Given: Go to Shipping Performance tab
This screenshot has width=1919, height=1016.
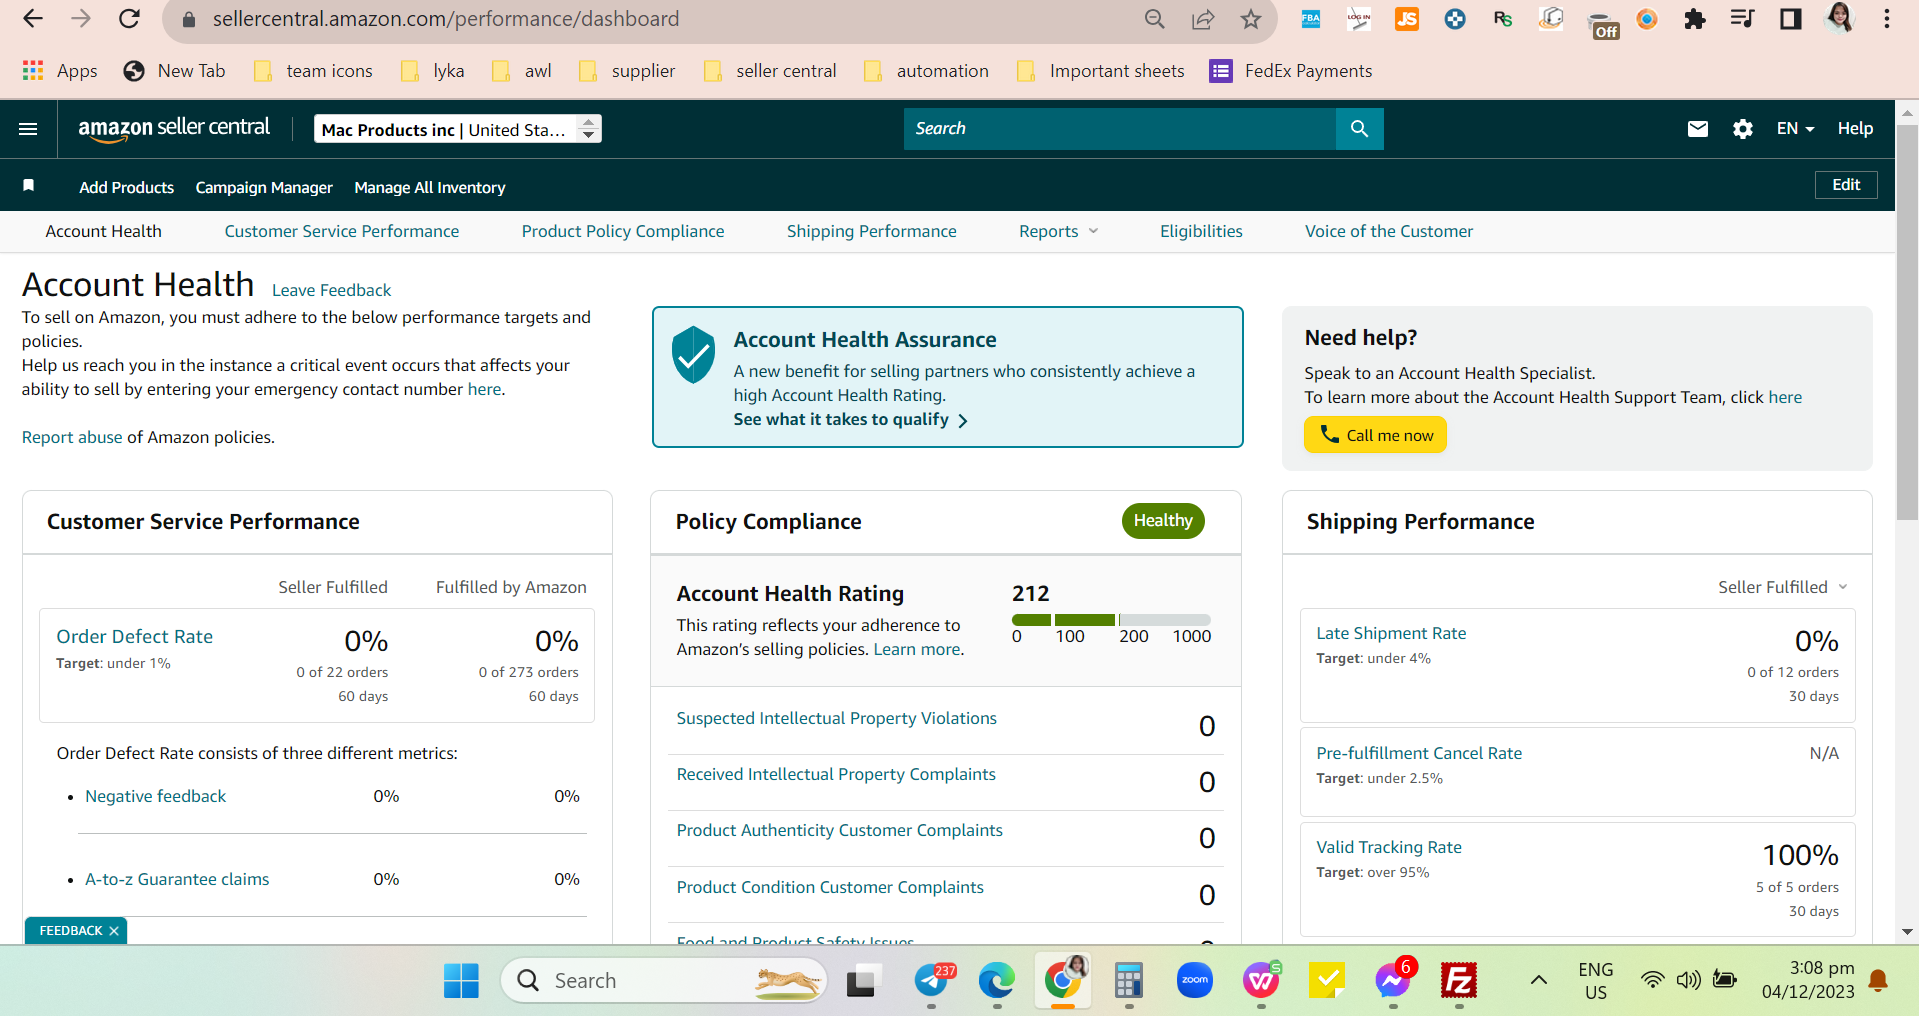Looking at the screenshot, I should coord(872,232).
